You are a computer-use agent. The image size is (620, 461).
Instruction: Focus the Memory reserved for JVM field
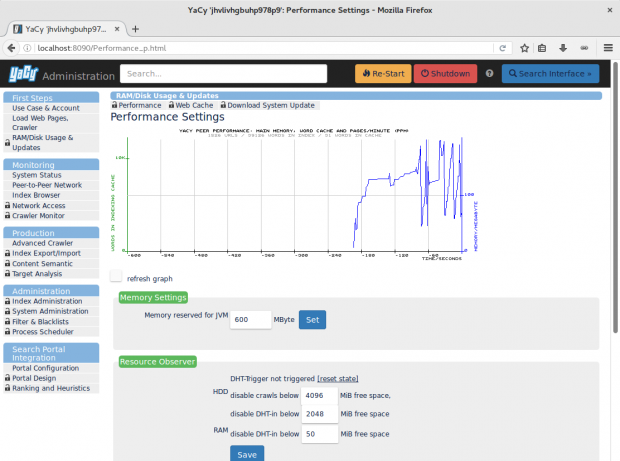(x=250, y=320)
